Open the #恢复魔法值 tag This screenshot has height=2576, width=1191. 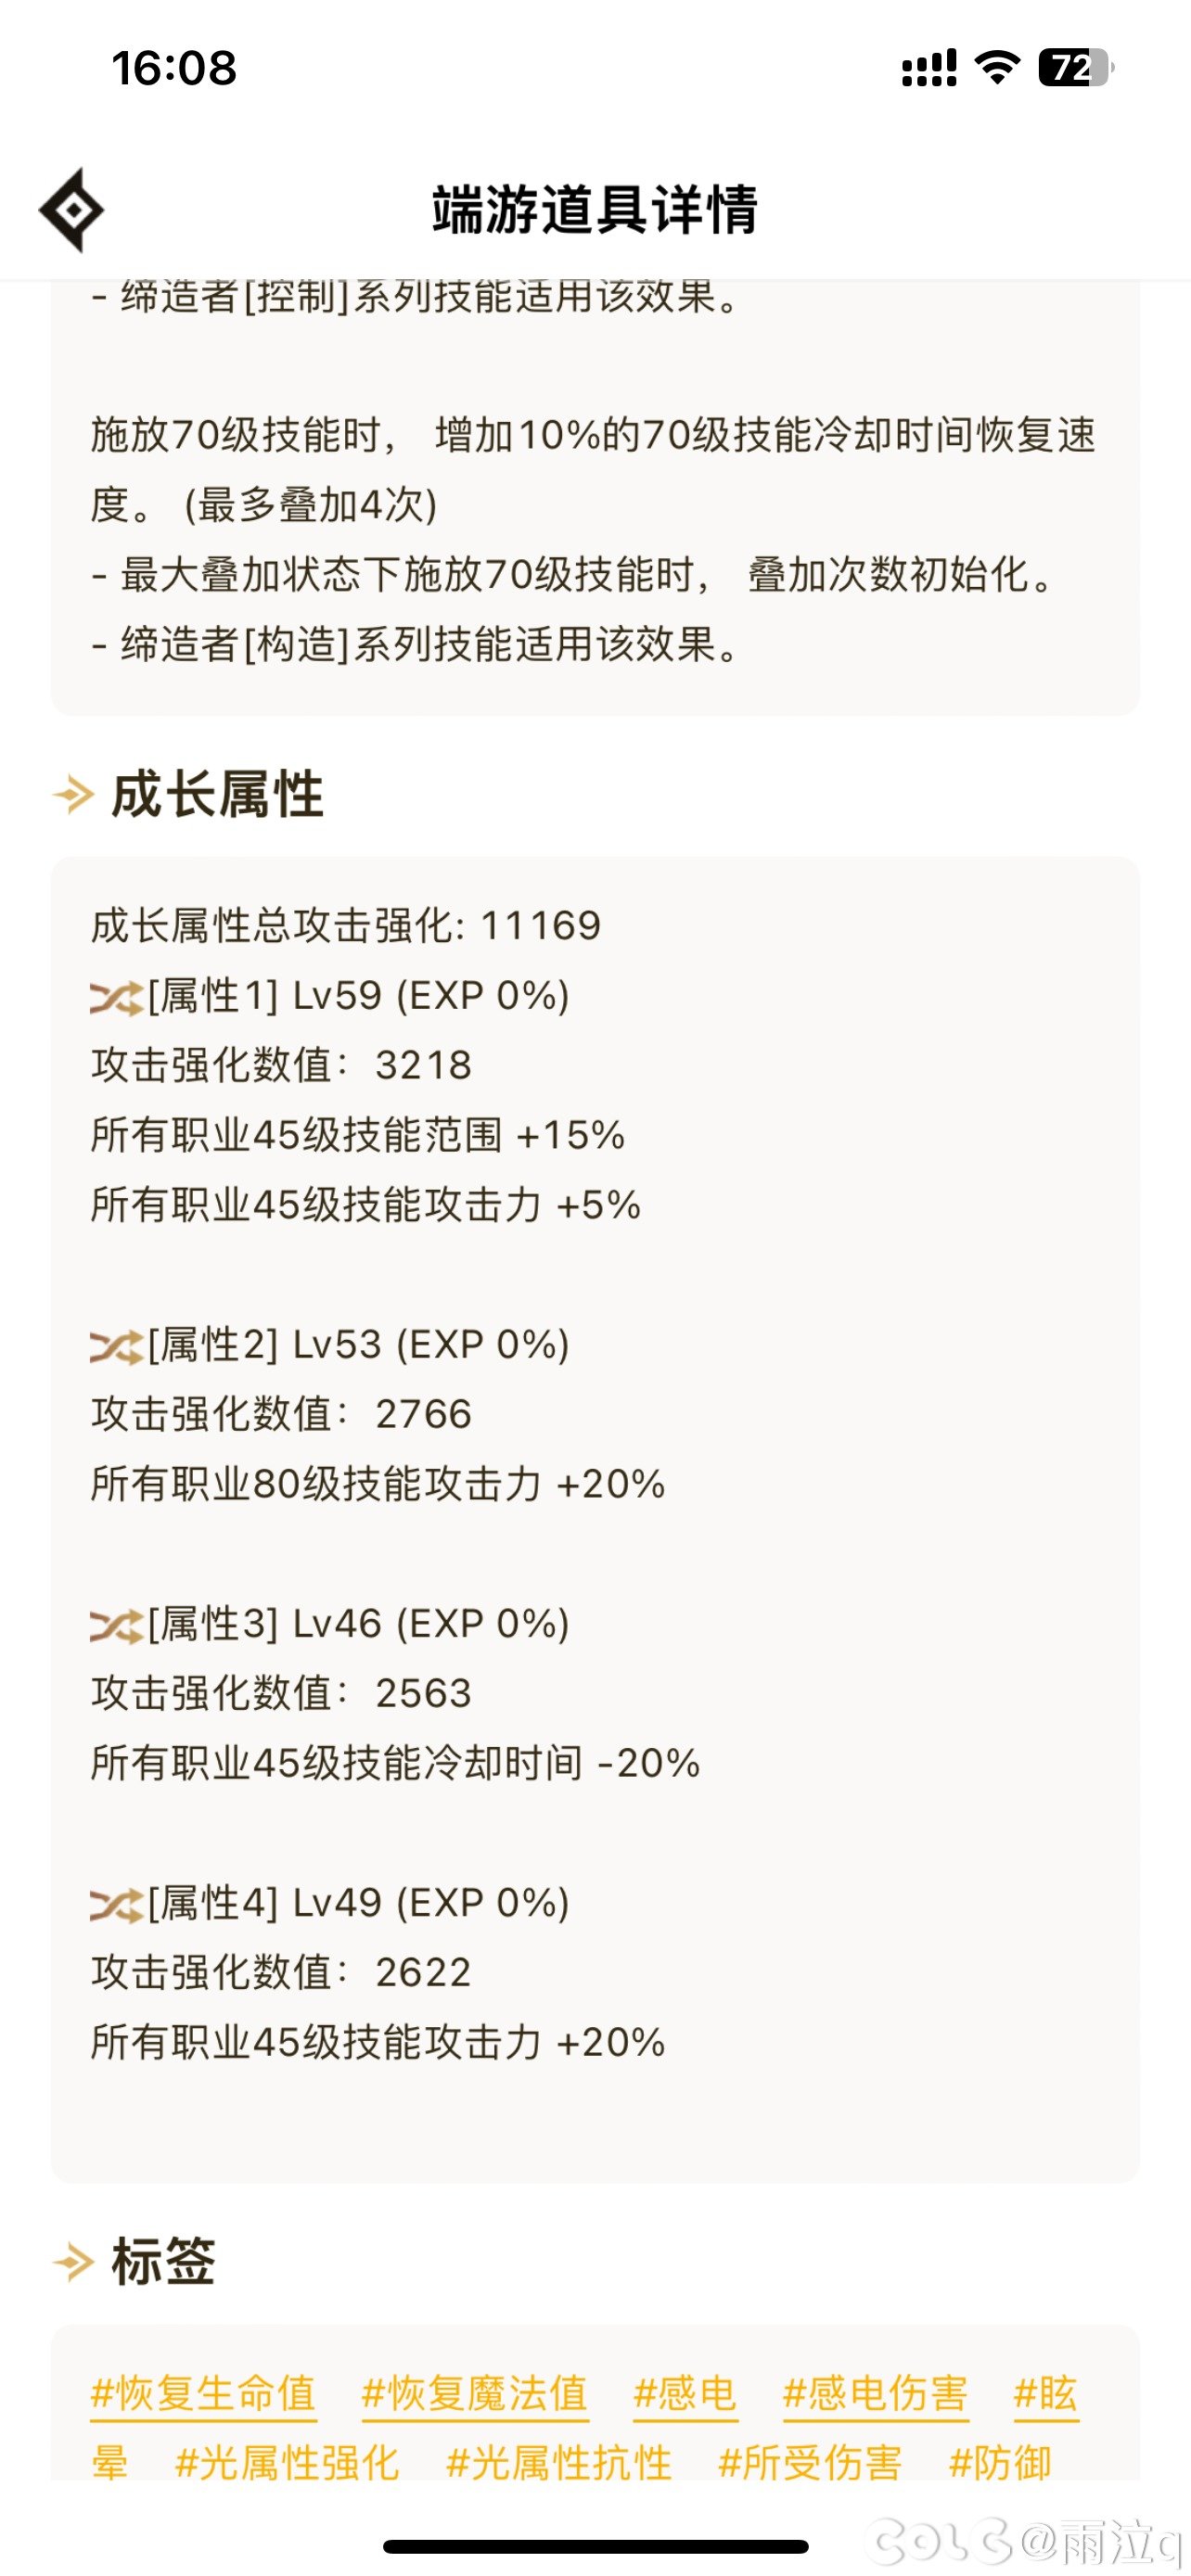tap(475, 2394)
